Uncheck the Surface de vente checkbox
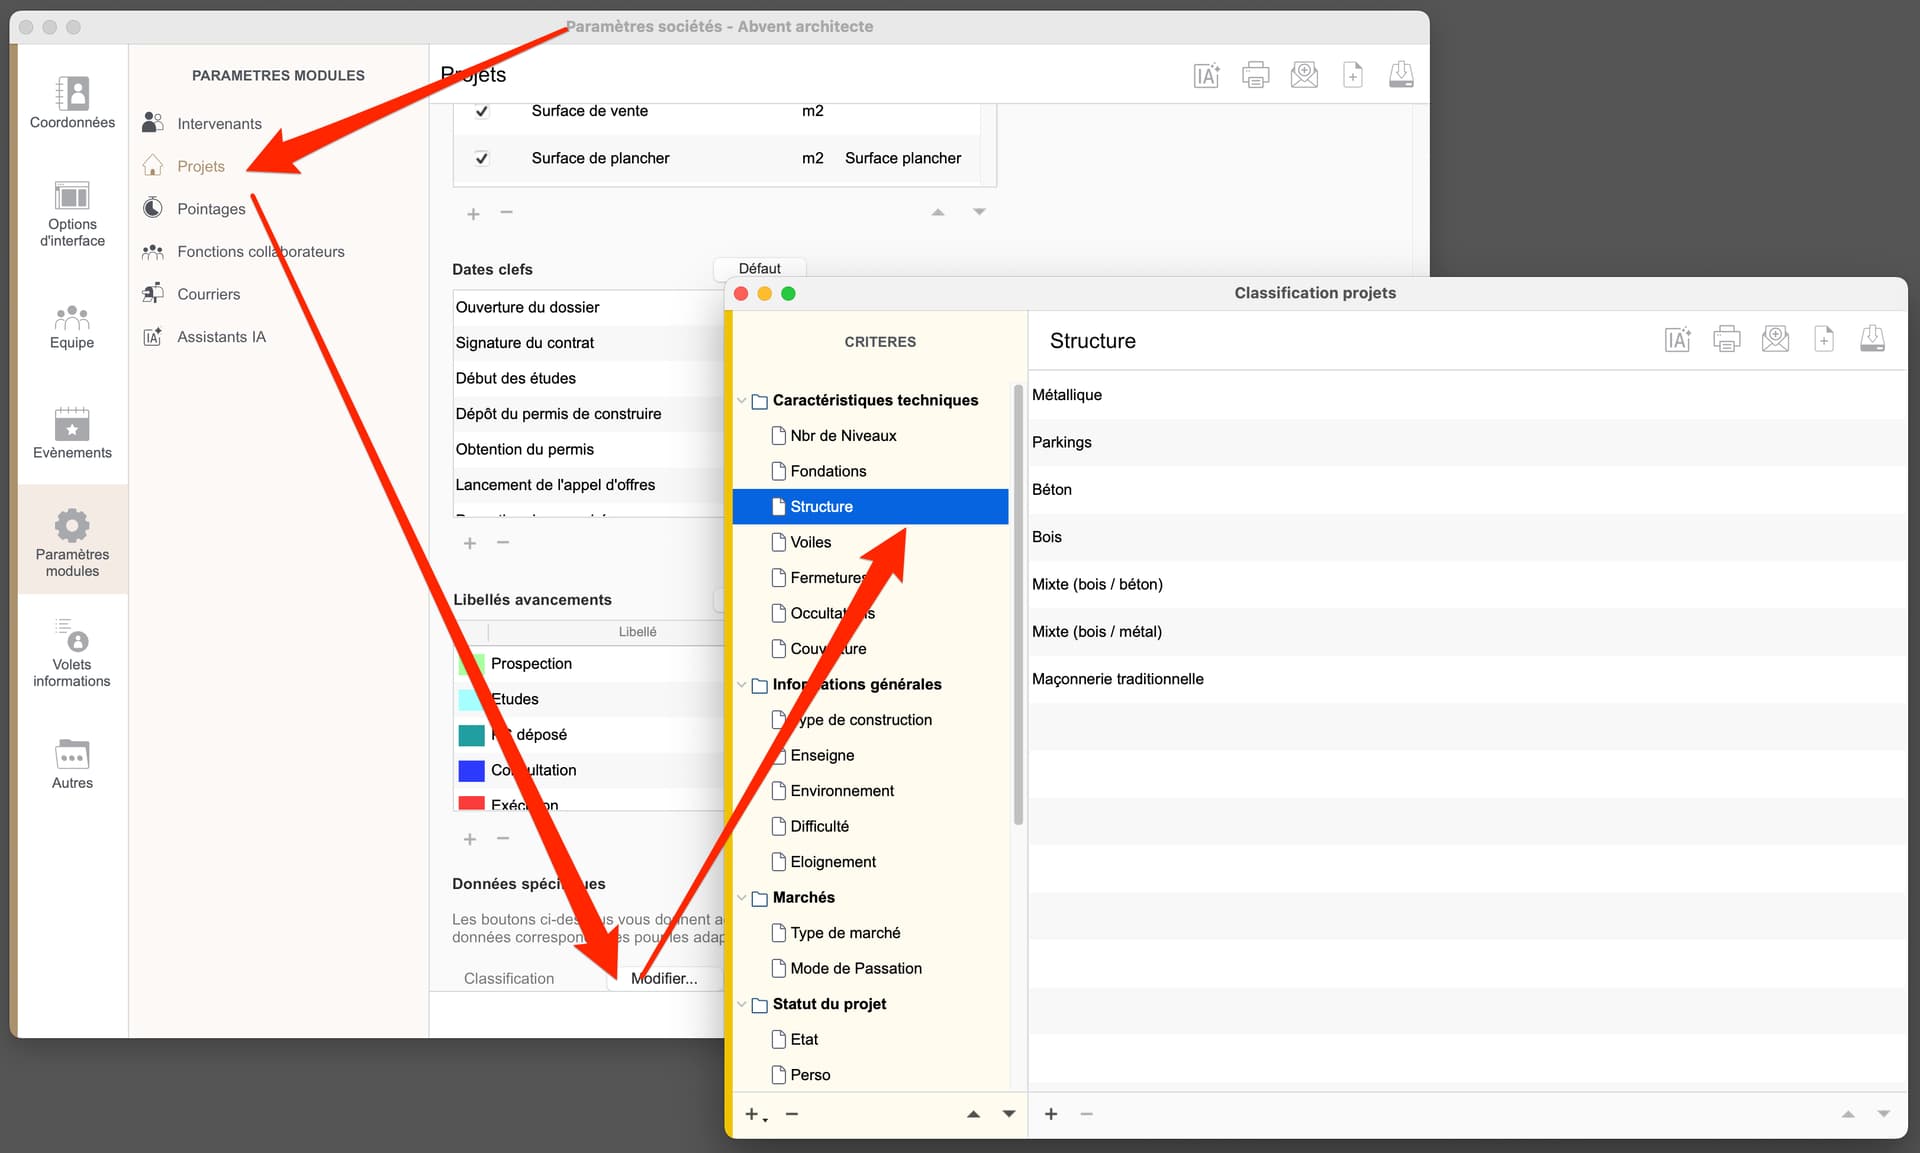This screenshot has height=1153, width=1920. click(x=482, y=111)
